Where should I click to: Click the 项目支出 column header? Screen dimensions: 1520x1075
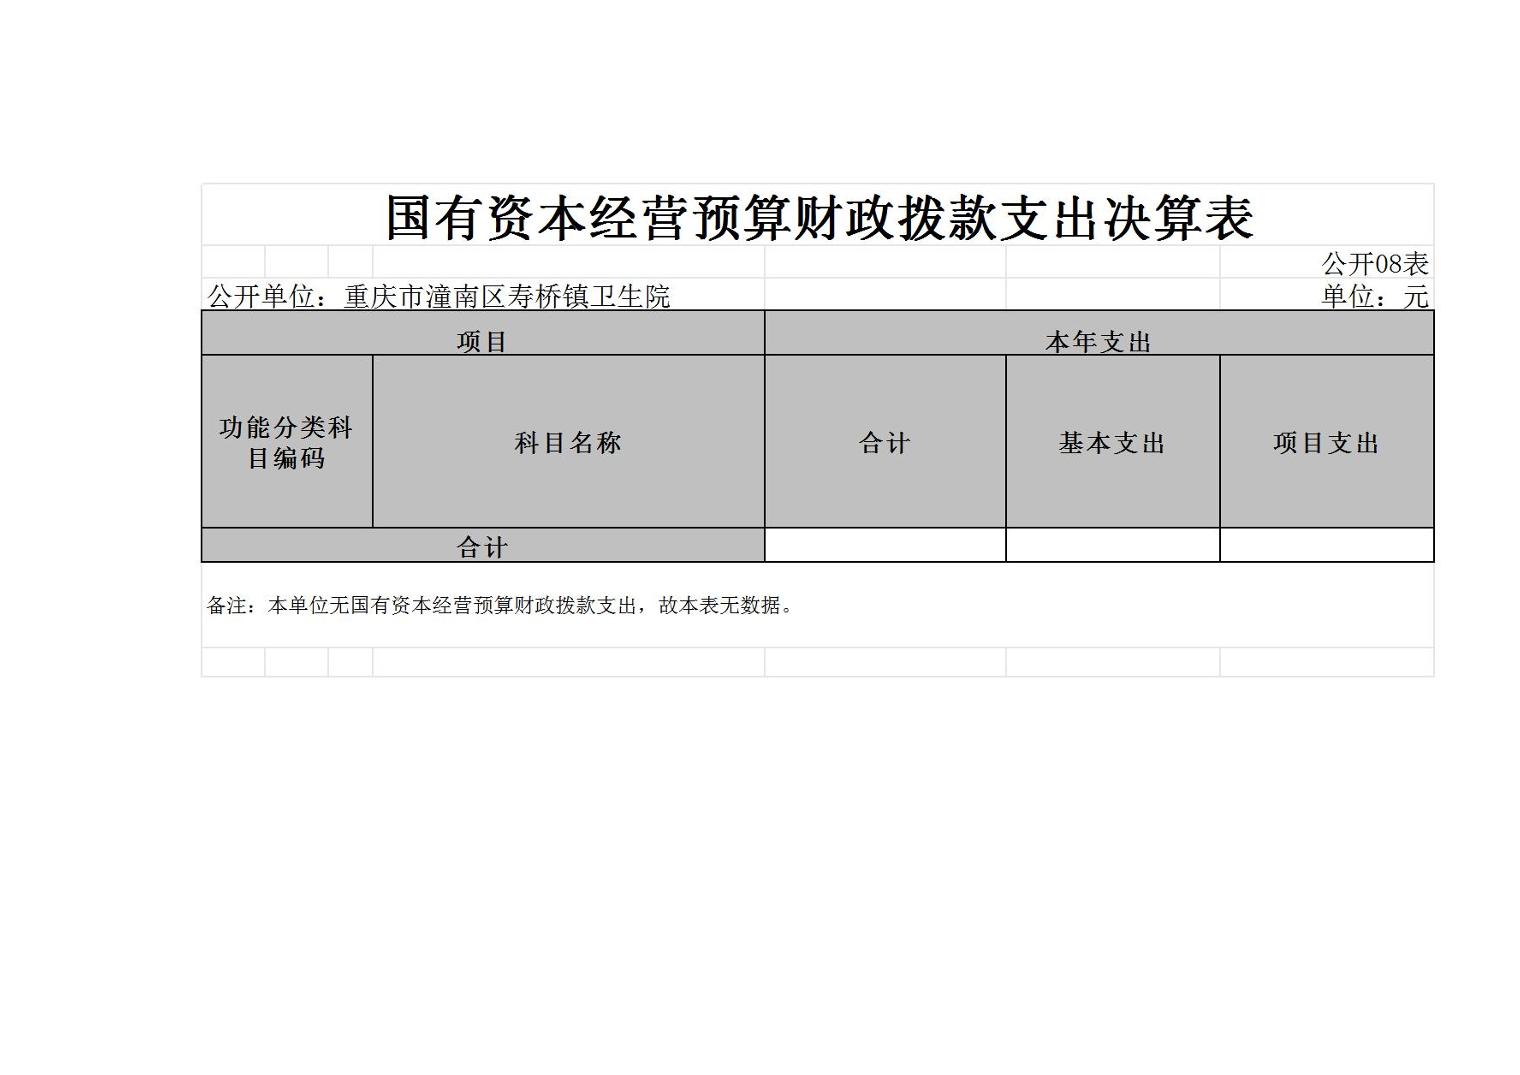(x=1327, y=442)
